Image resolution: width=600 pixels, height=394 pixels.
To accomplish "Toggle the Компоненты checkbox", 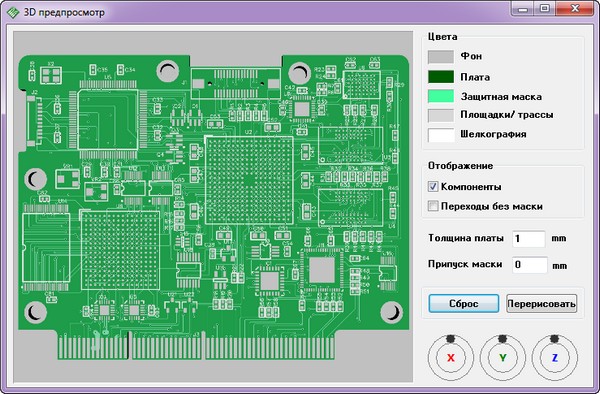I will click(433, 187).
